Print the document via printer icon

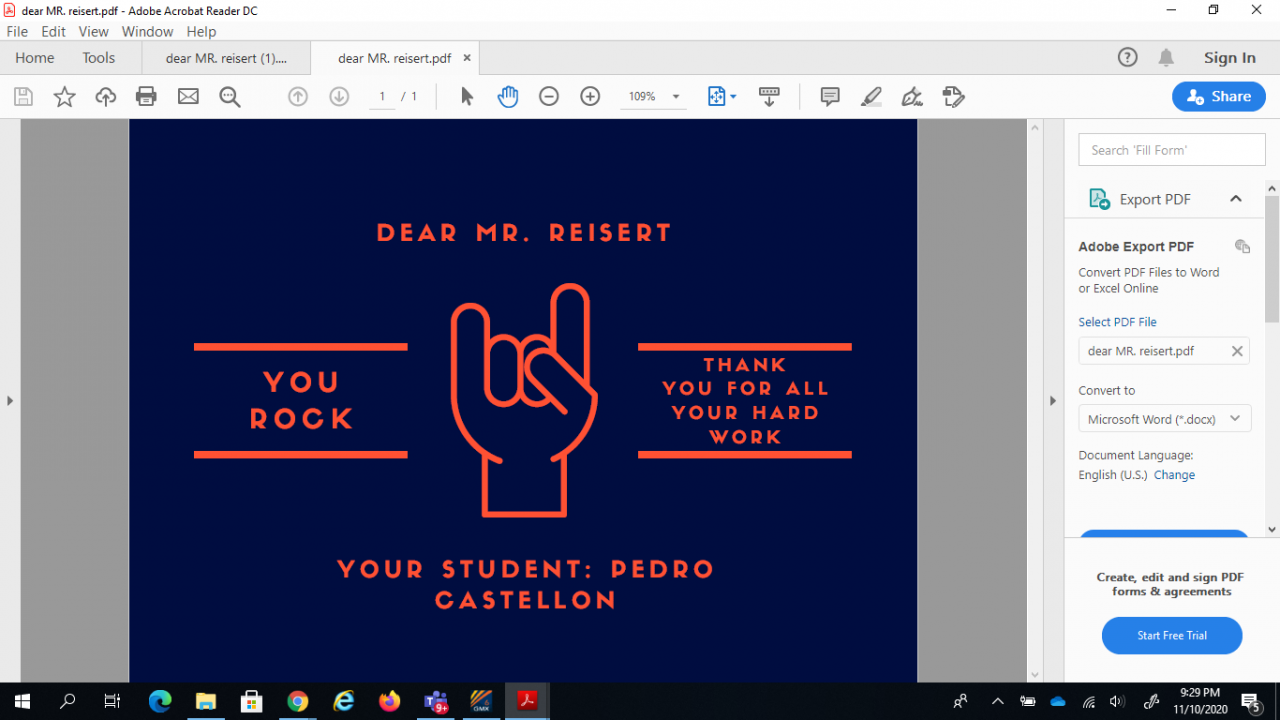tap(147, 97)
